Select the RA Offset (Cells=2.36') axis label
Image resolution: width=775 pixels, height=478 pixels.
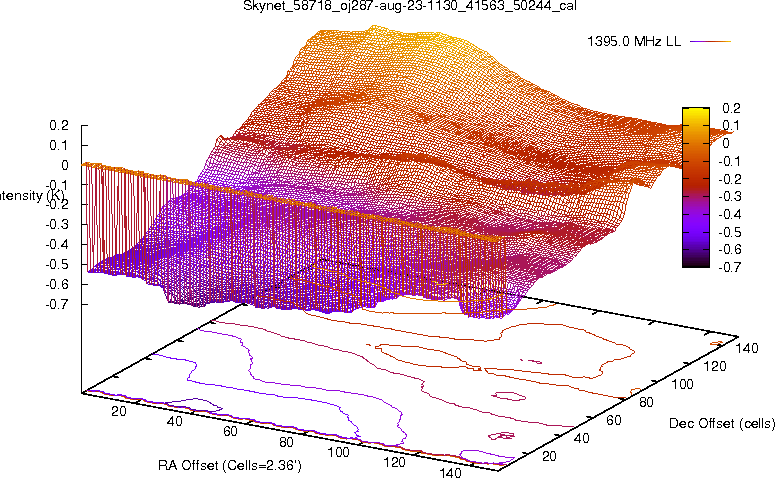tap(230, 465)
